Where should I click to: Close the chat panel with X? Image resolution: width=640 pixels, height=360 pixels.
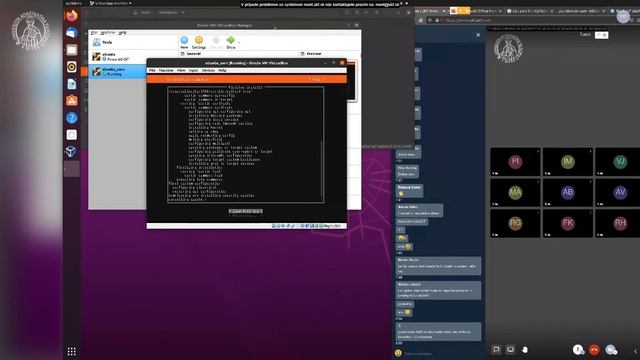[478, 35]
